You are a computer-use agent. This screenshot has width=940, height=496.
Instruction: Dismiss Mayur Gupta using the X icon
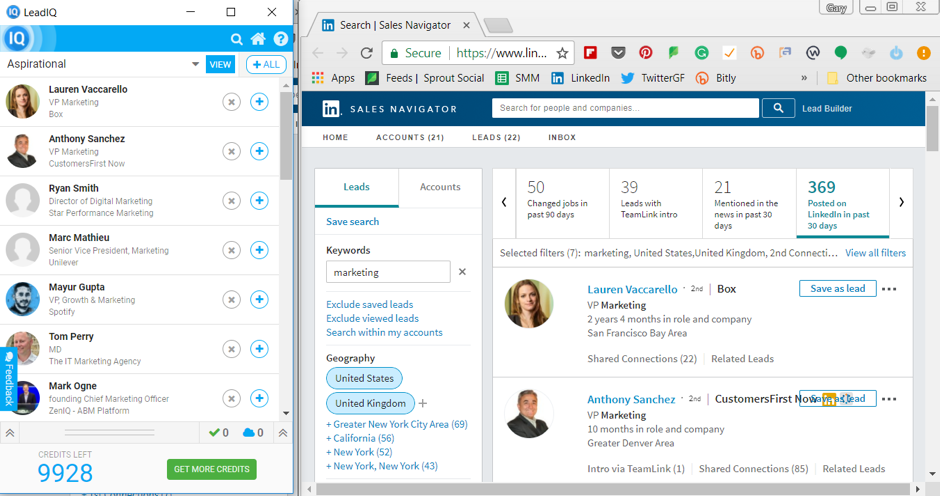pos(231,299)
